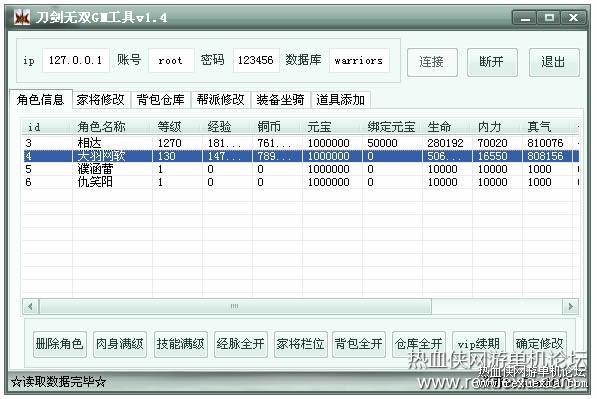Viewport: 597px width, 399px height.
Task: Click the 真气 column header
Action: (547, 127)
